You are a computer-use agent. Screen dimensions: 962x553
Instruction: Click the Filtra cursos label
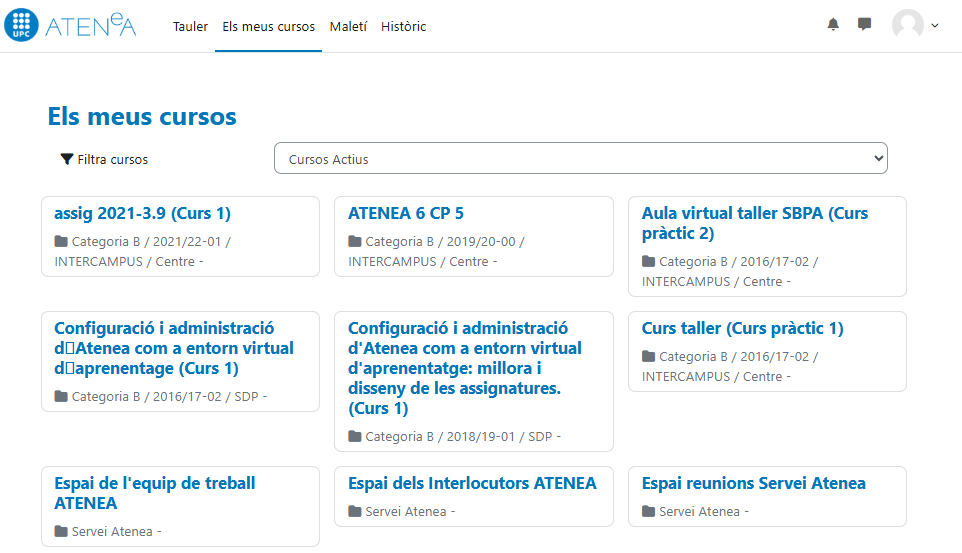pos(112,159)
